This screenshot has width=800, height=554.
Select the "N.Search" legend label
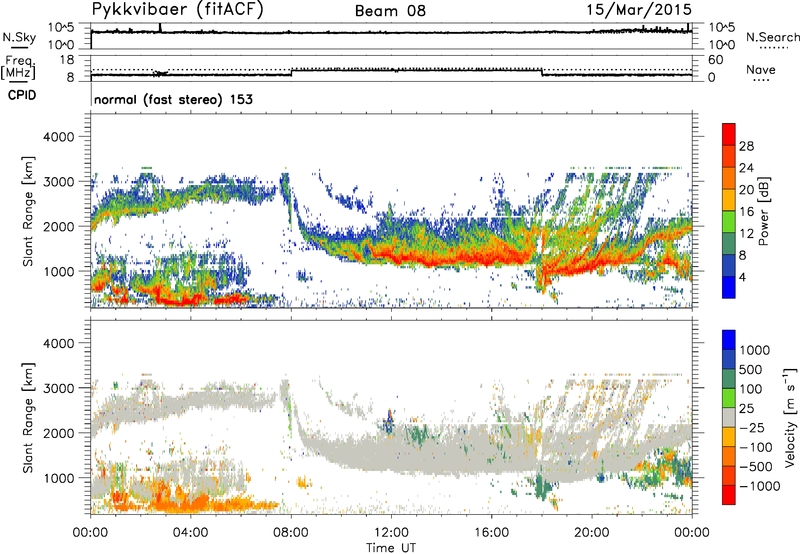pyautogui.click(x=773, y=37)
